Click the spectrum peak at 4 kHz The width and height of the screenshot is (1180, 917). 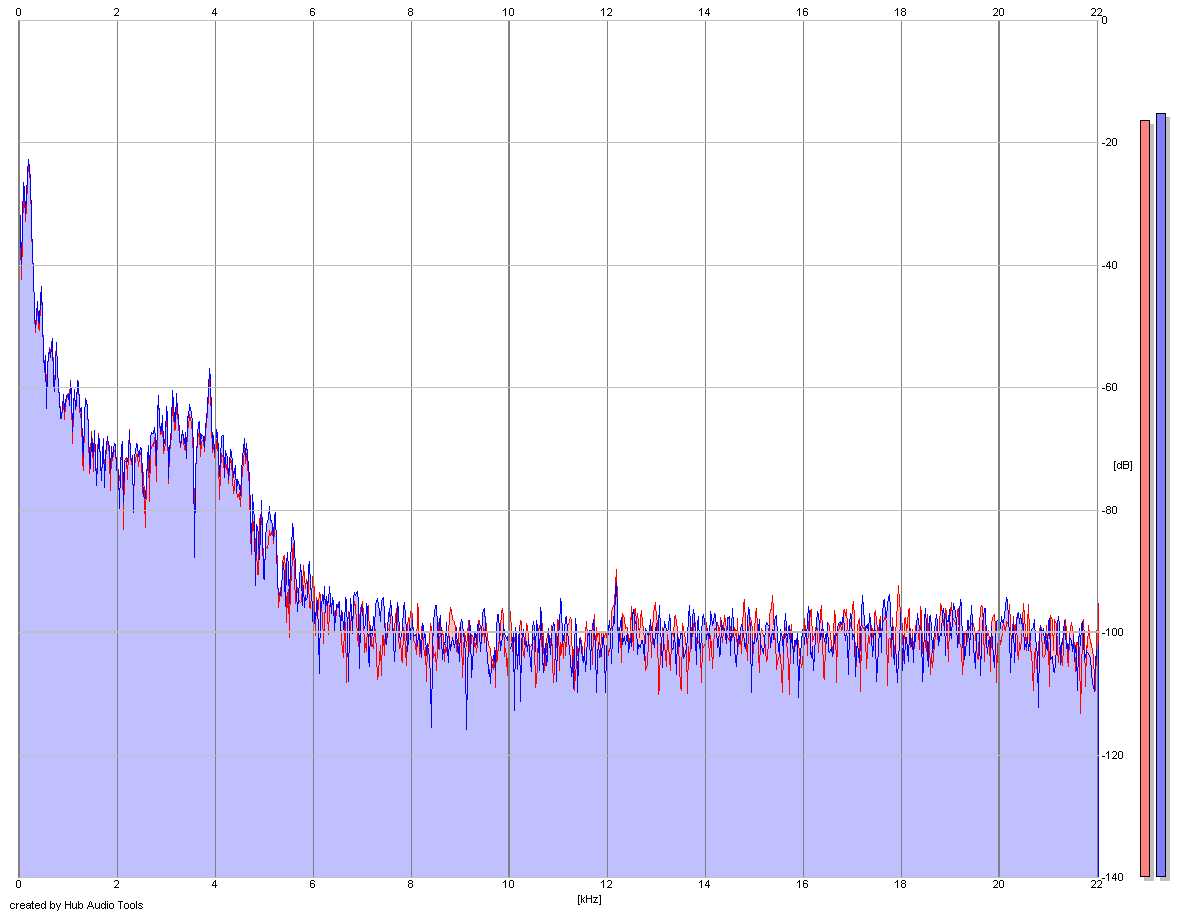(x=210, y=371)
